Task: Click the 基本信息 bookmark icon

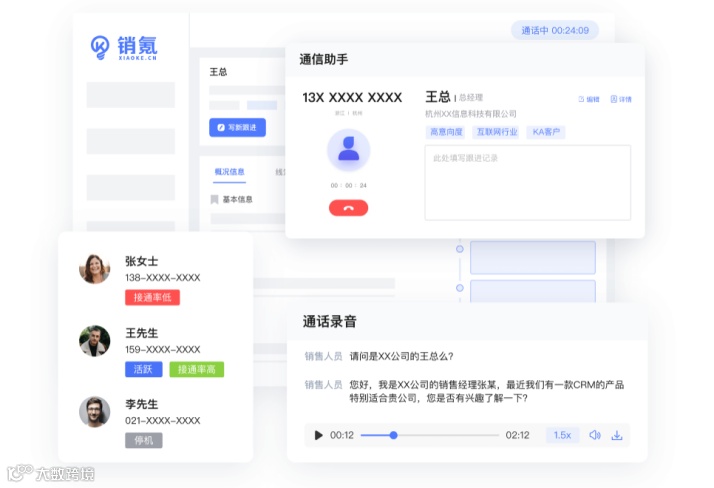Action: (x=214, y=199)
